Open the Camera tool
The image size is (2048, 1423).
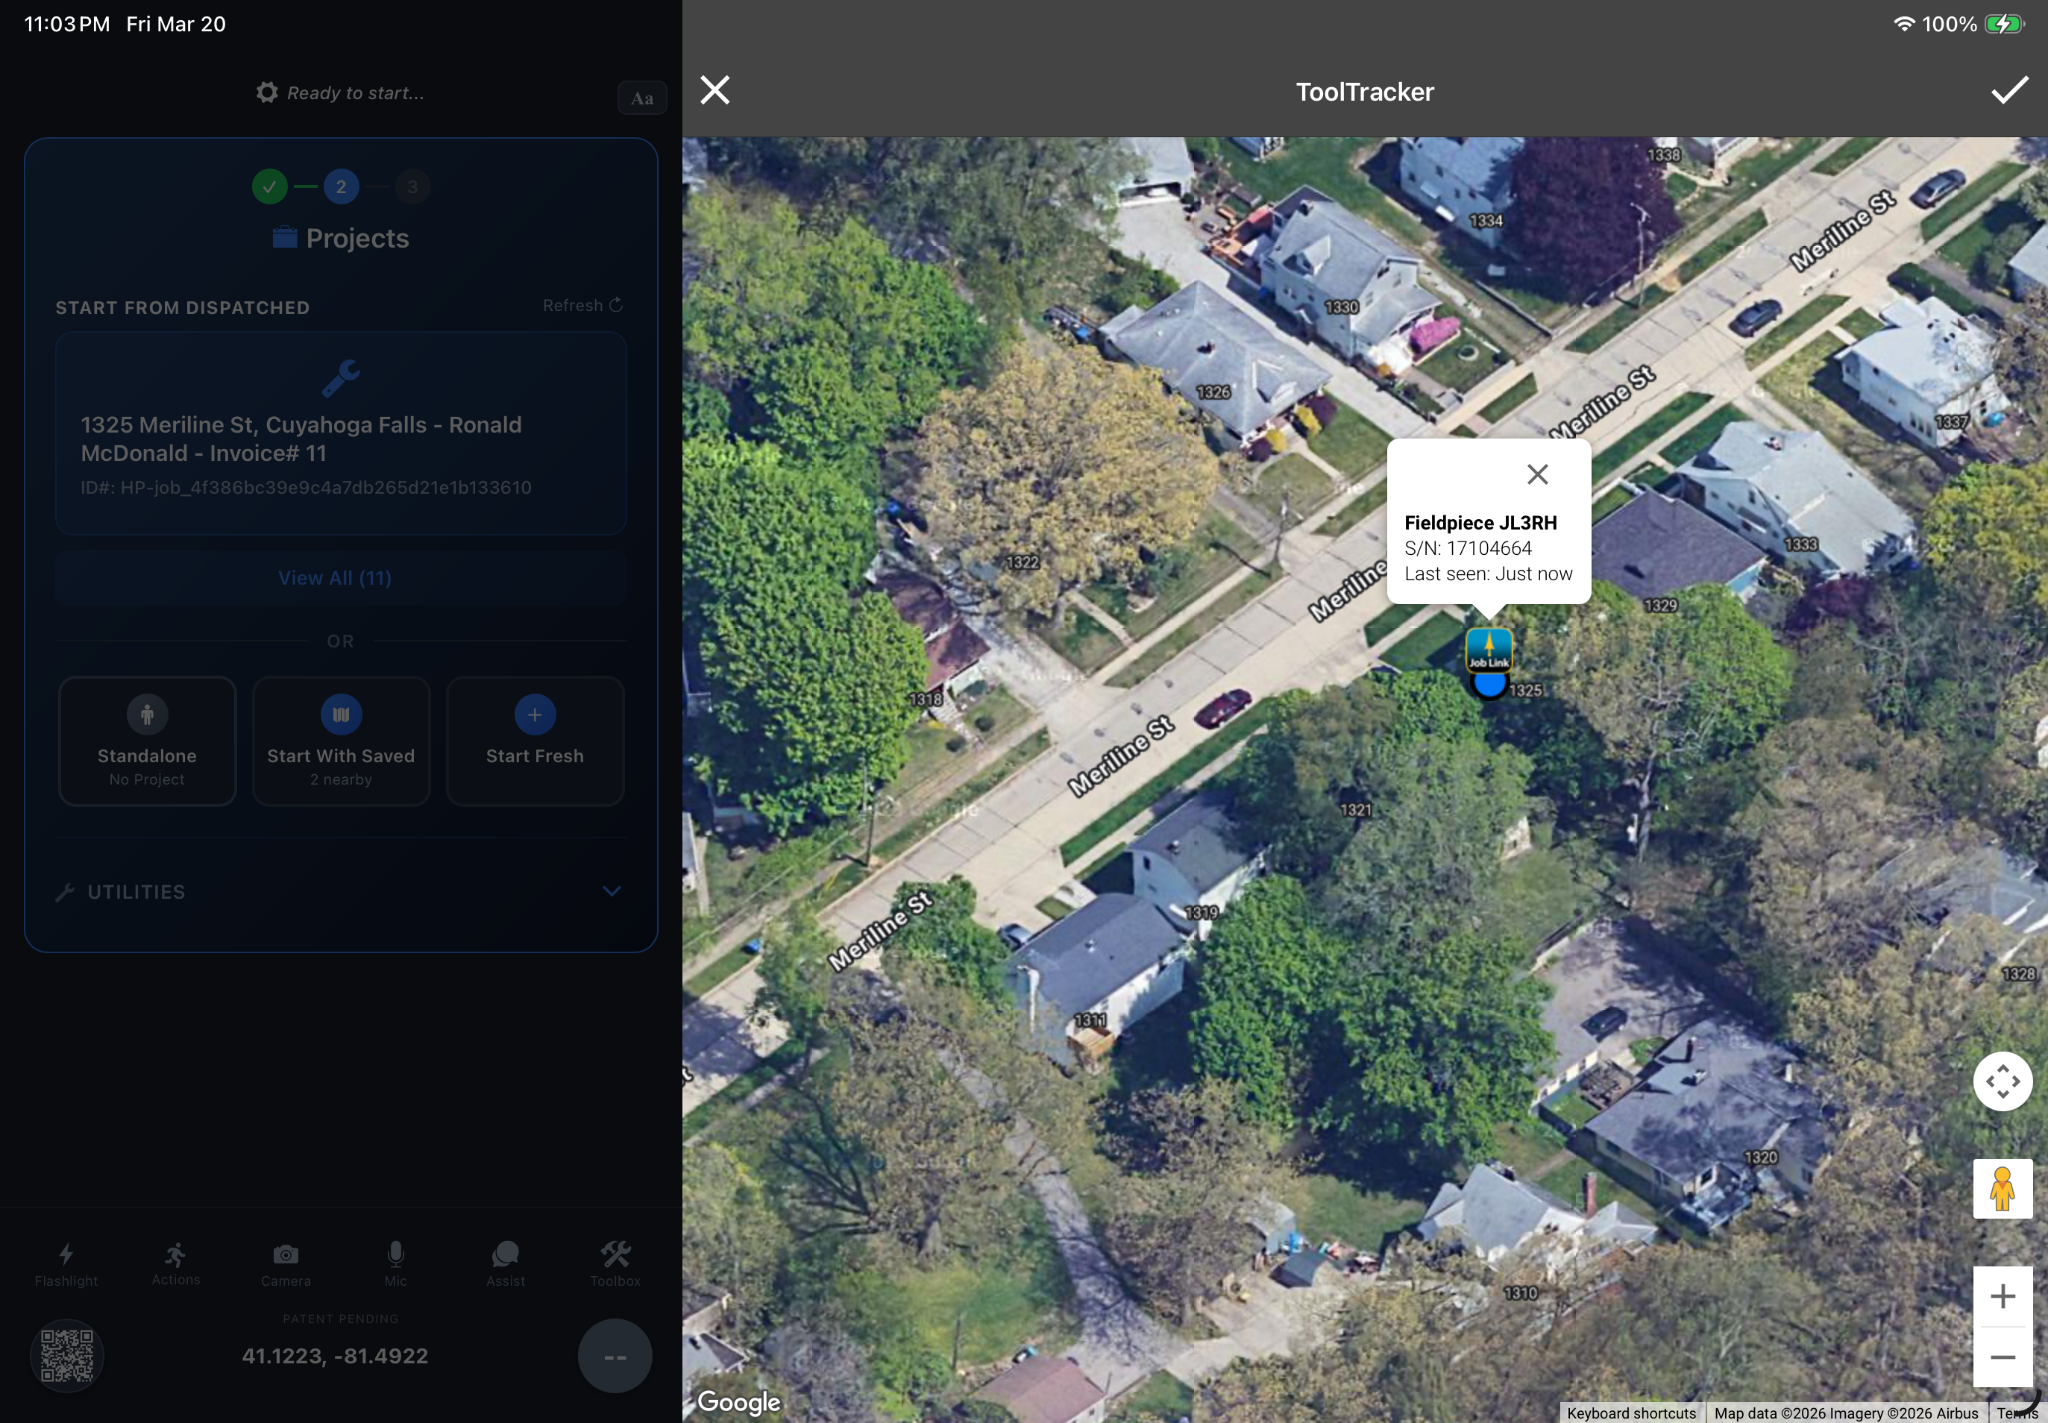[x=286, y=1262]
